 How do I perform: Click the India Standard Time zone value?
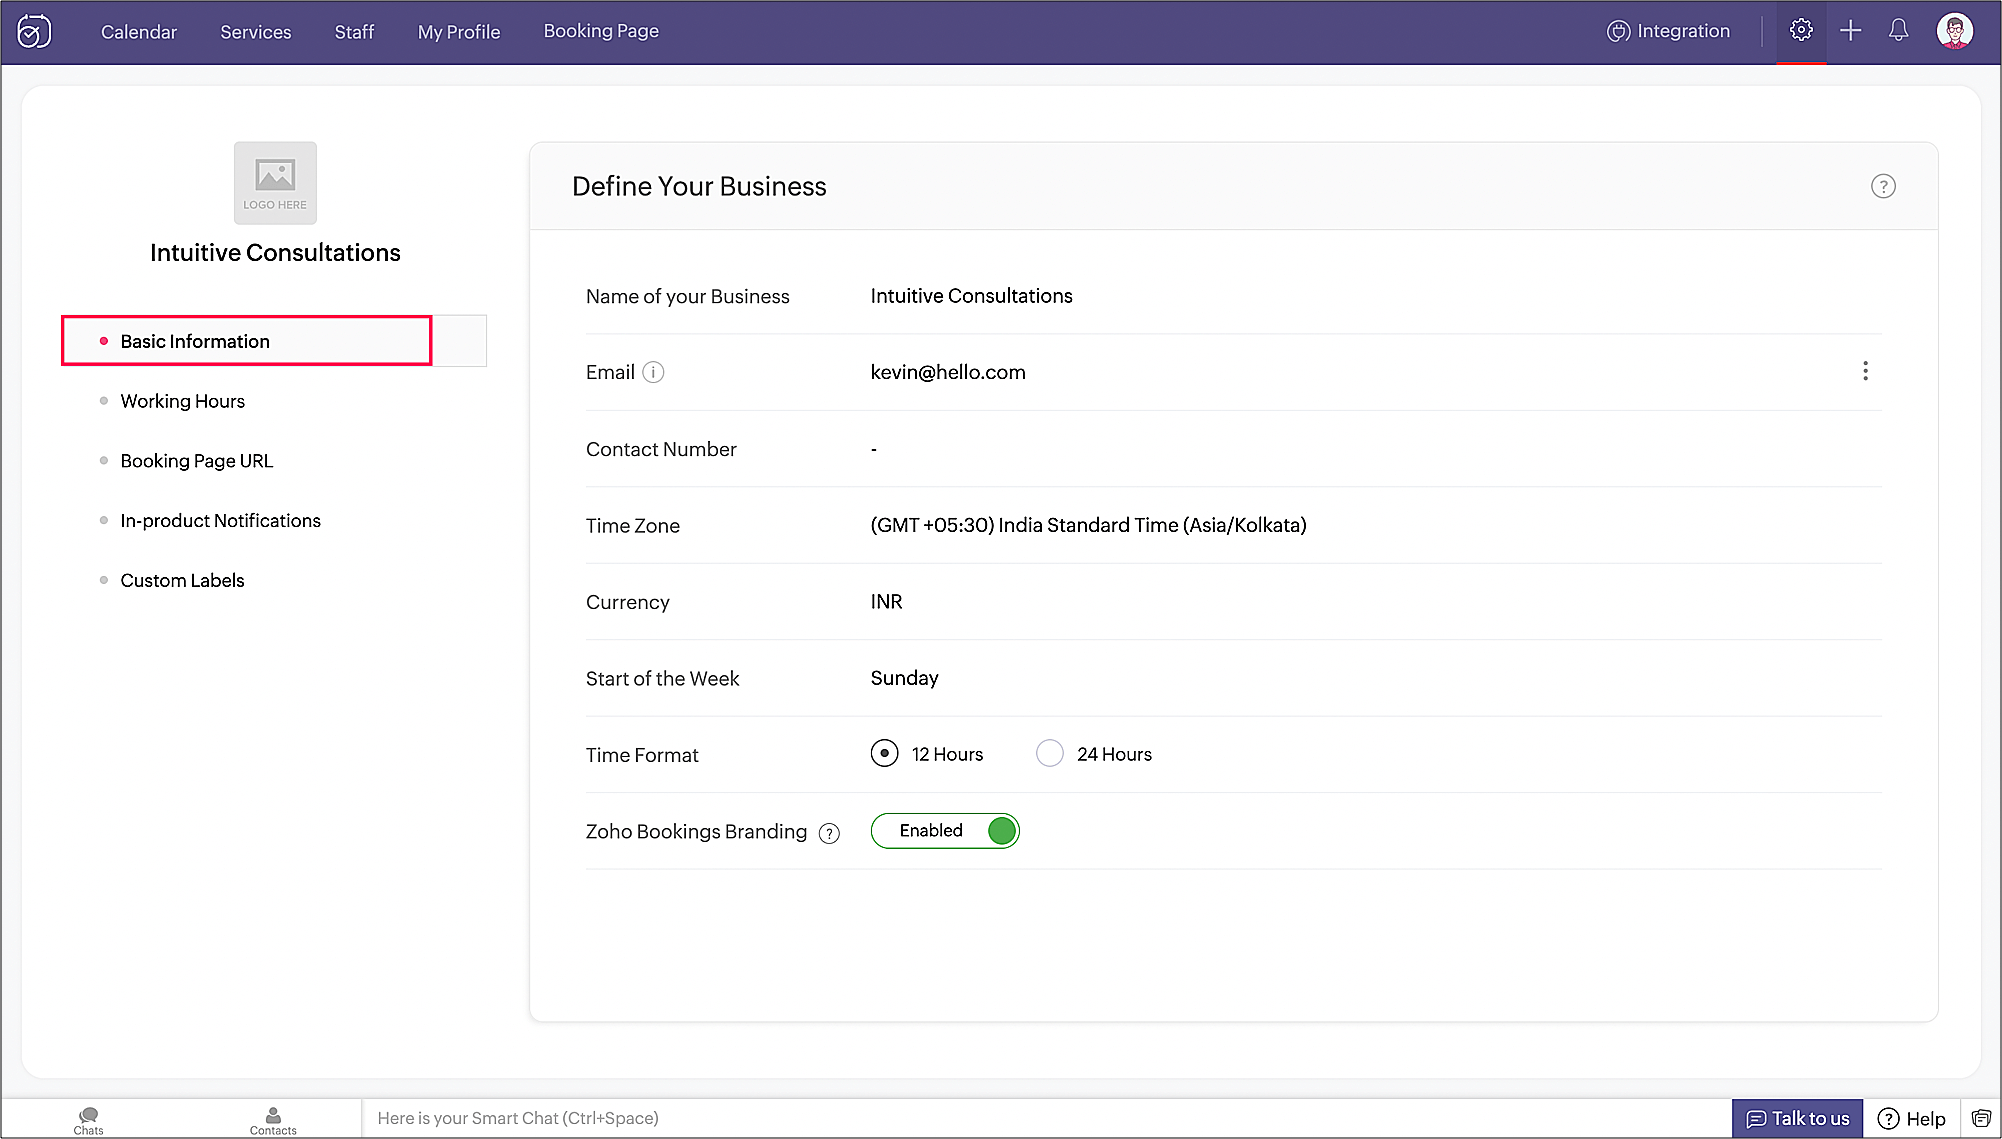click(x=1088, y=525)
